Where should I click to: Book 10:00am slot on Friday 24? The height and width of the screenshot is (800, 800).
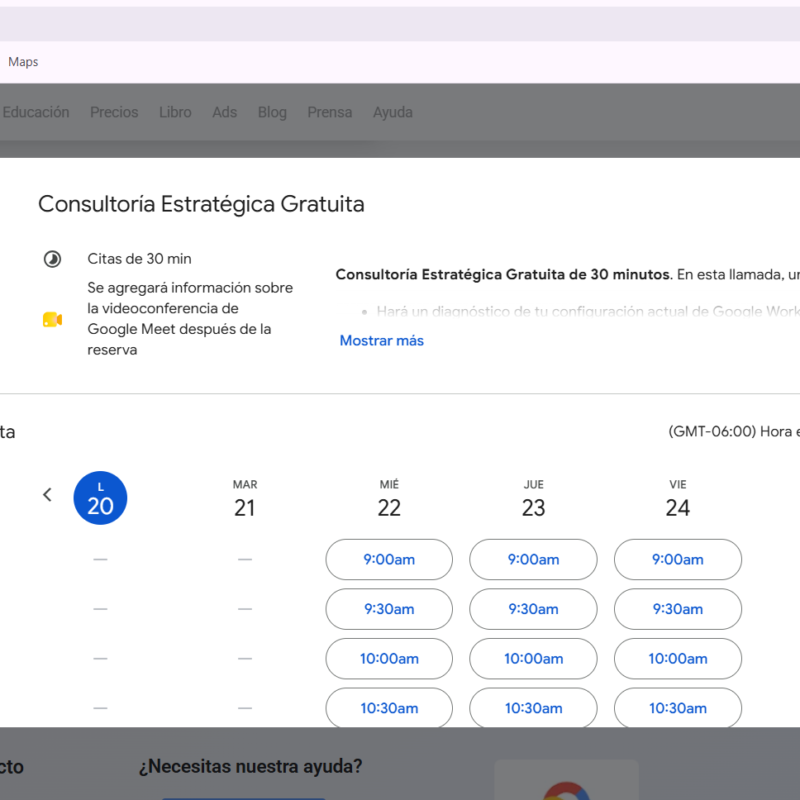tap(678, 659)
